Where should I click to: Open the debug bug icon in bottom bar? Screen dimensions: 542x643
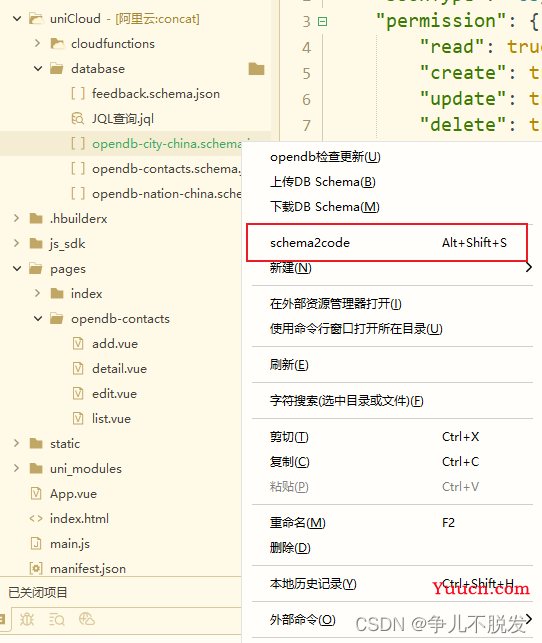[27, 619]
